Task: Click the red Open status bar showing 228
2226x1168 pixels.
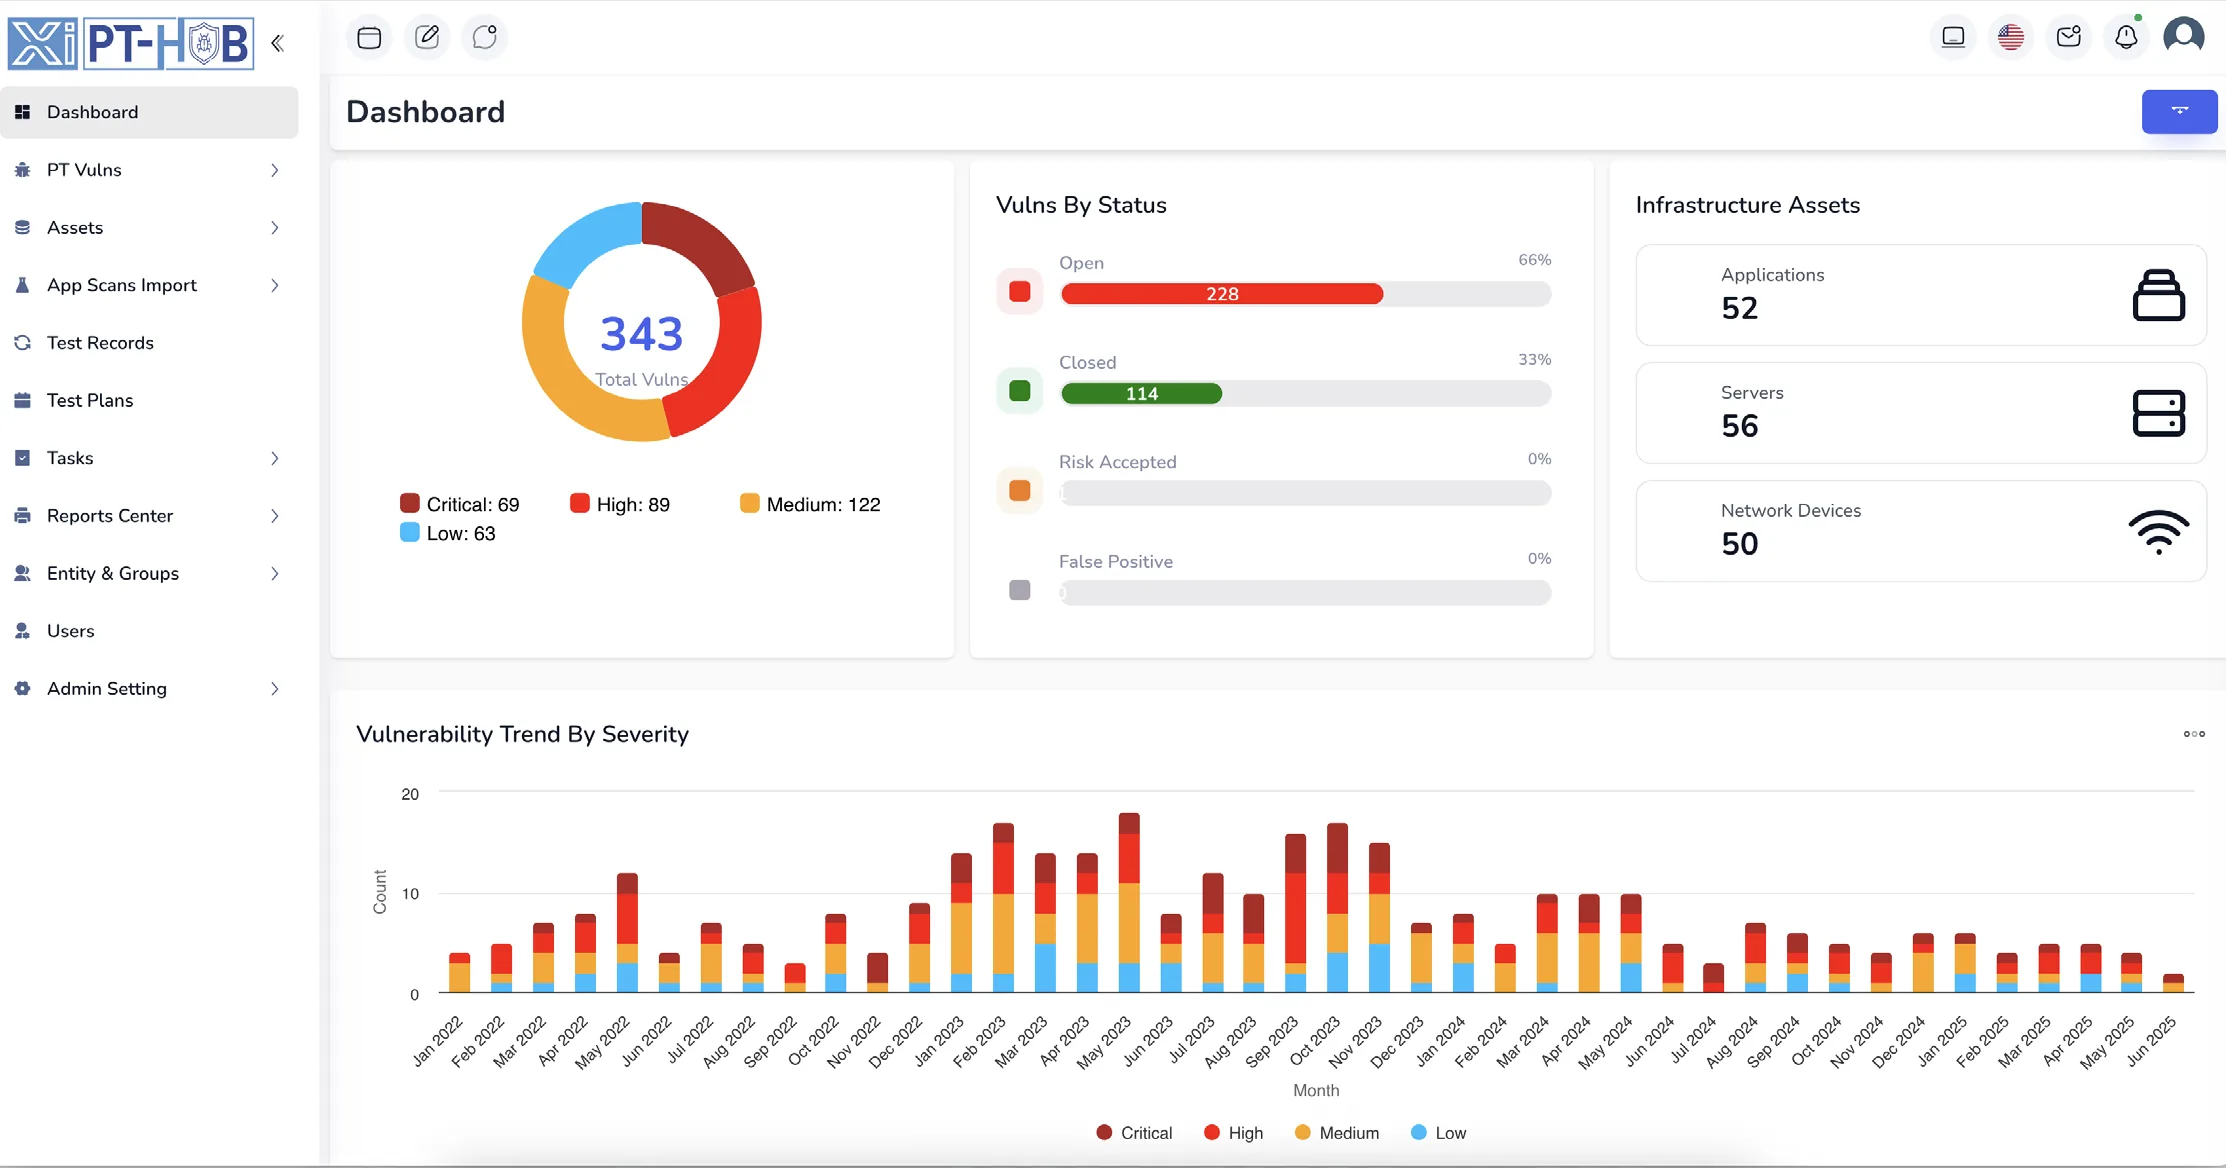Action: pyautogui.click(x=1222, y=294)
